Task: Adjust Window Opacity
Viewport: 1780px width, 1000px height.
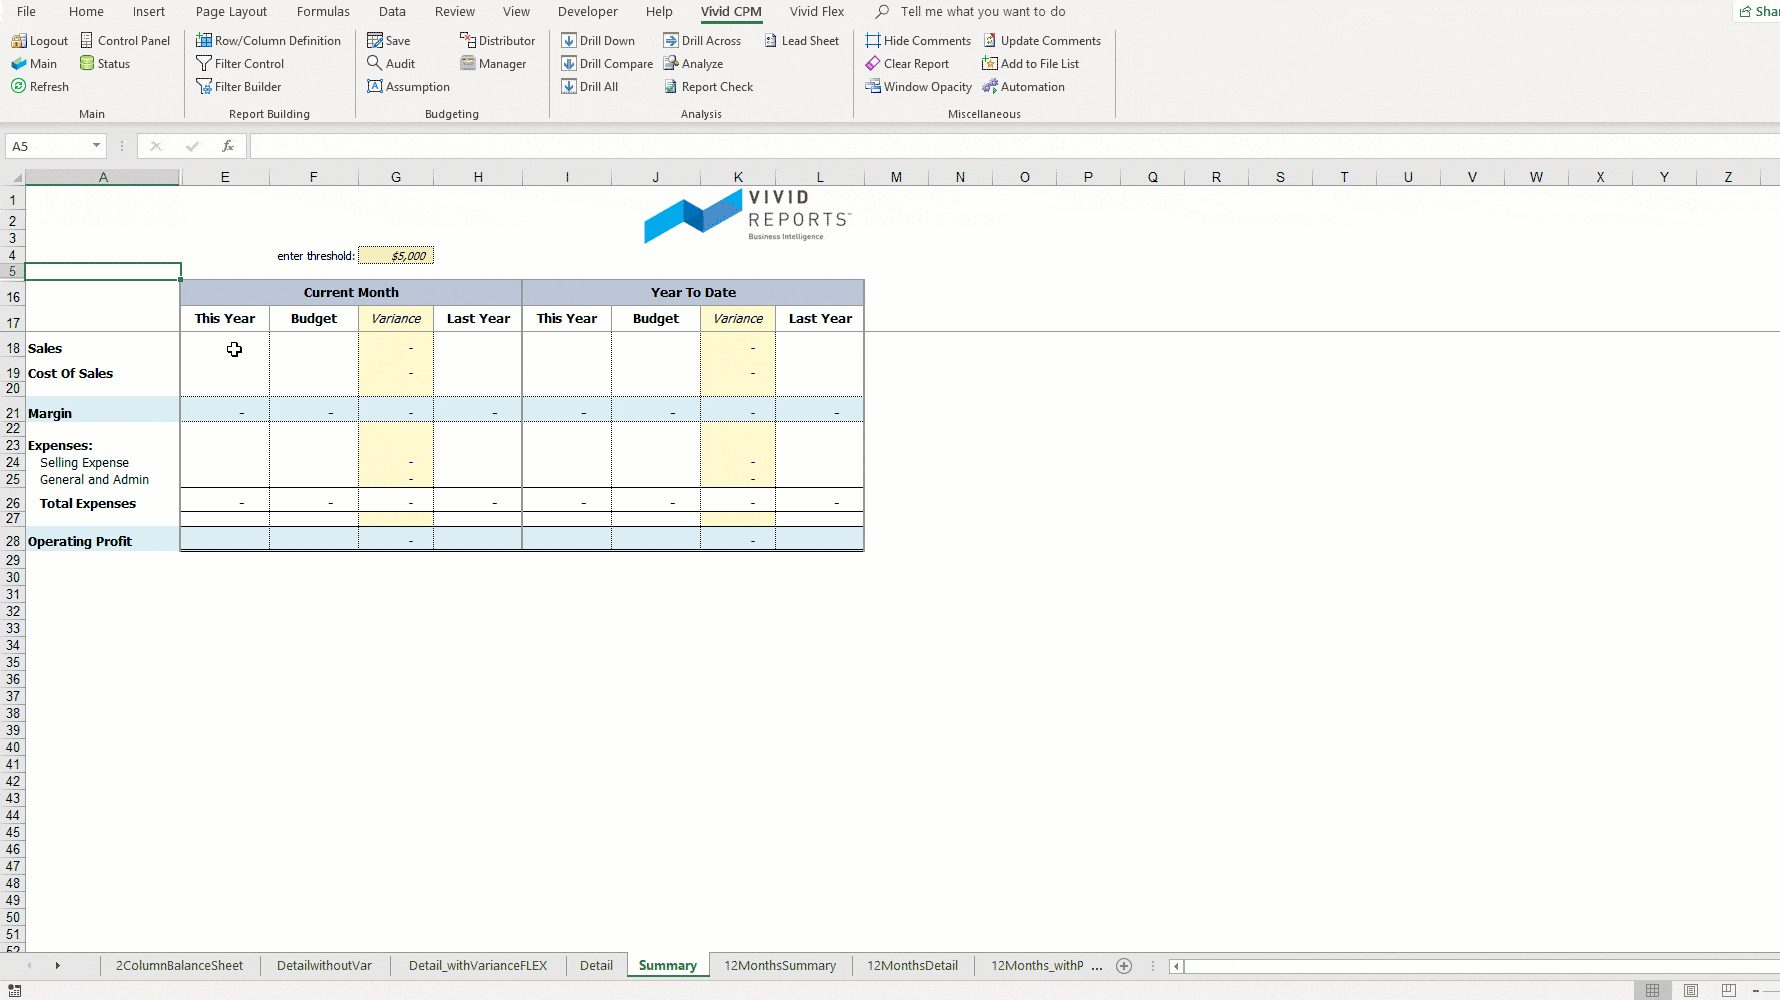Action: click(x=918, y=87)
